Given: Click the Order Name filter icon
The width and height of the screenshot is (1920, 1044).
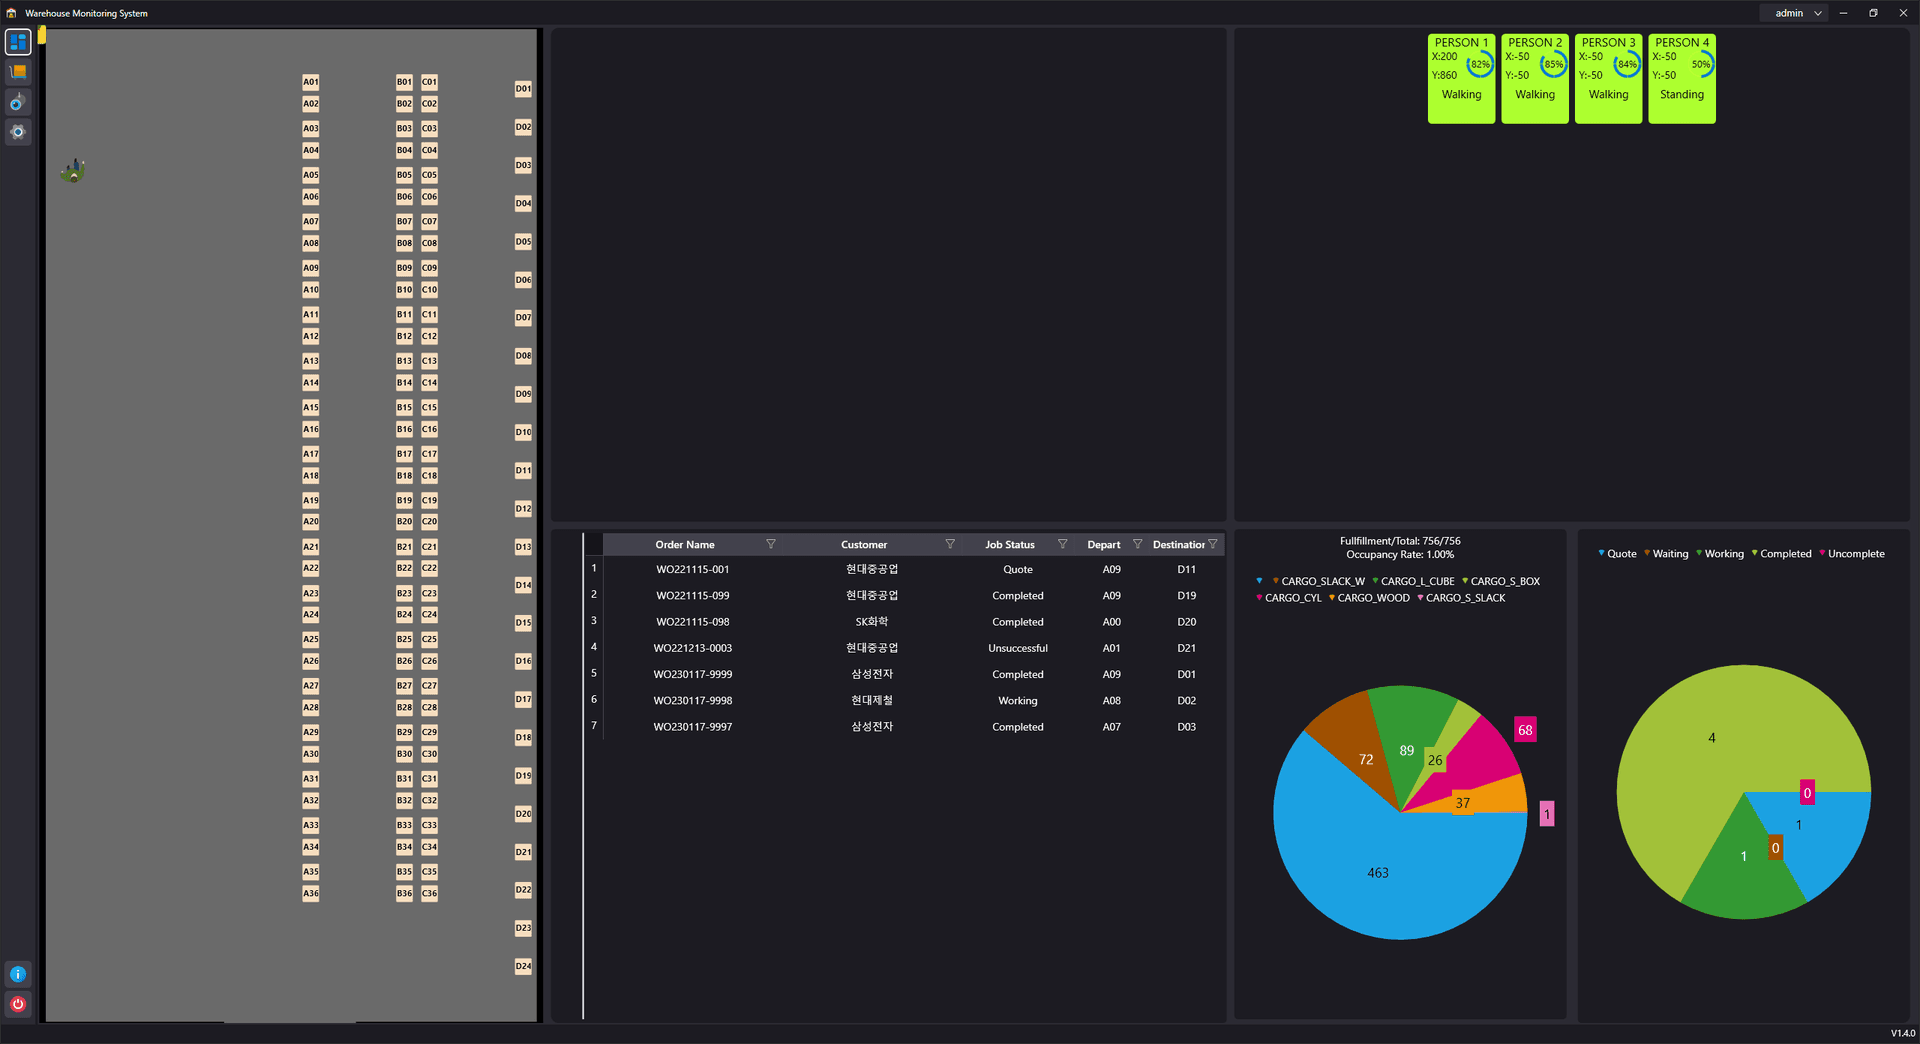Looking at the screenshot, I should pyautogui.click(x=770, y=544).
